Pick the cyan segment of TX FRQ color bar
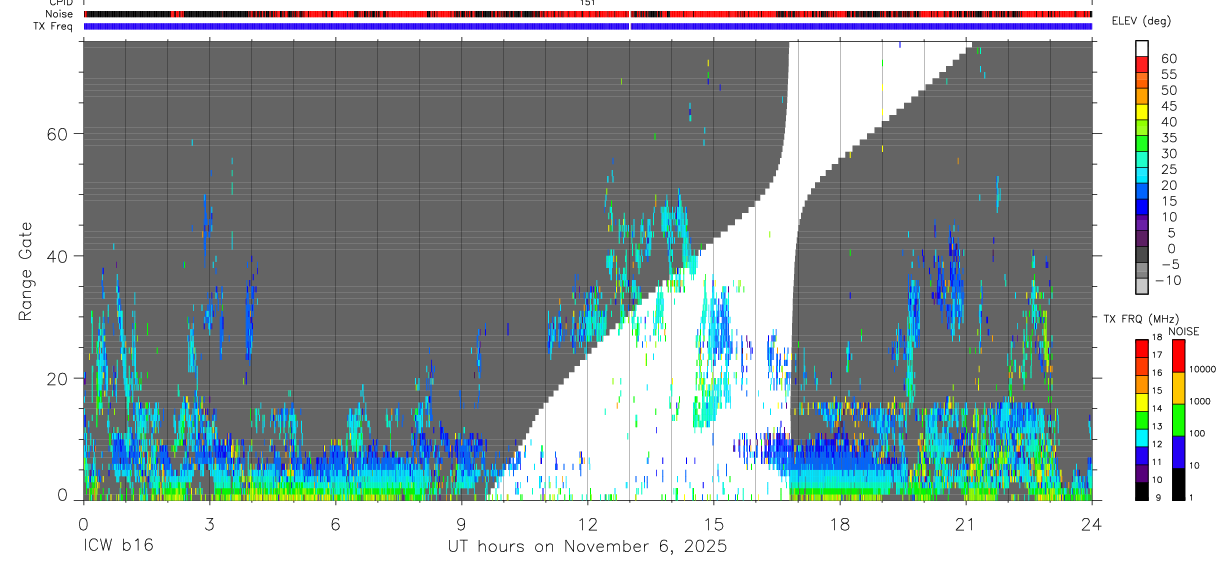The width and height of the screenshot is (1228, 567). (1142, 438)
